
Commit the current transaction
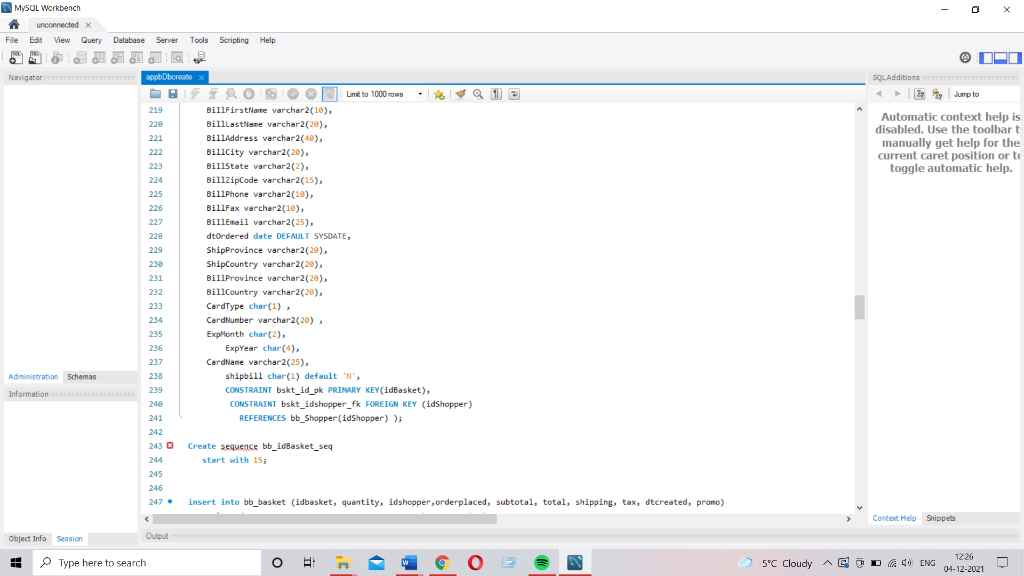pyautogui.click(x=293, y=94)
